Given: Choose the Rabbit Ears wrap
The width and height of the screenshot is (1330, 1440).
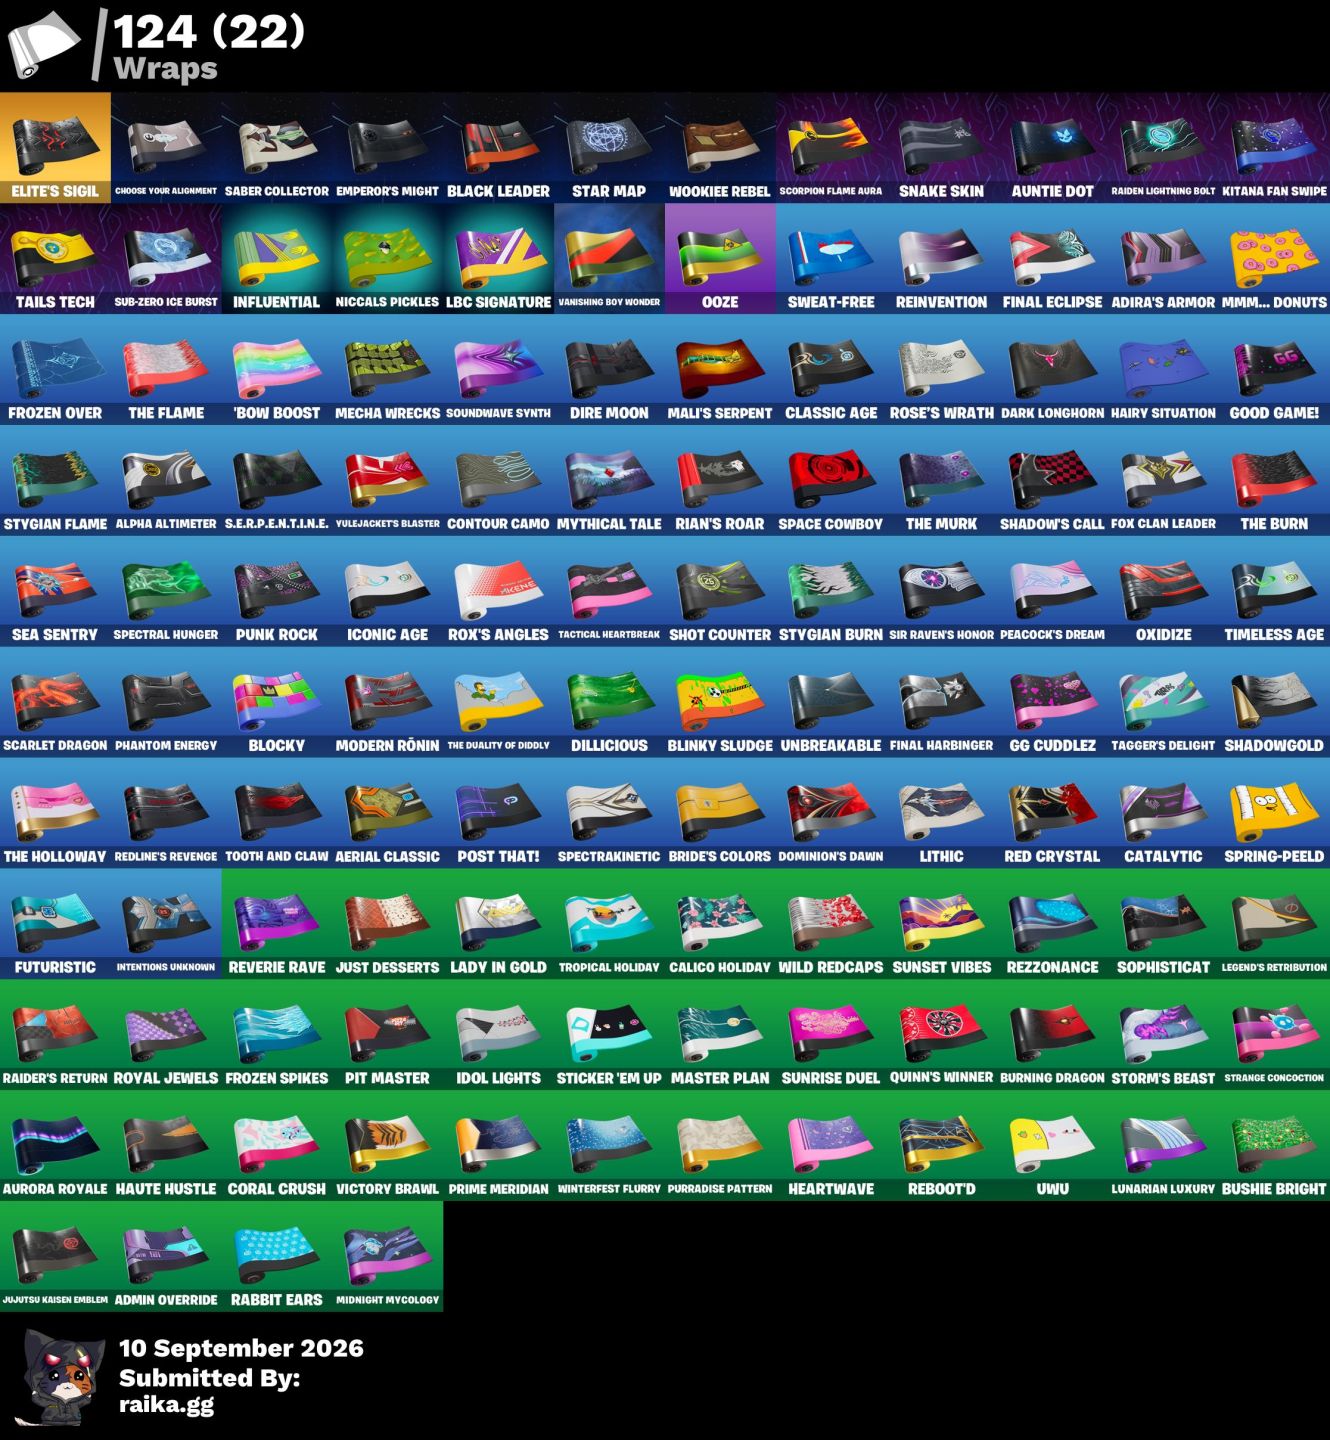Looking at the screenshot, I should pyautogui.click(x=277, y=1258).
